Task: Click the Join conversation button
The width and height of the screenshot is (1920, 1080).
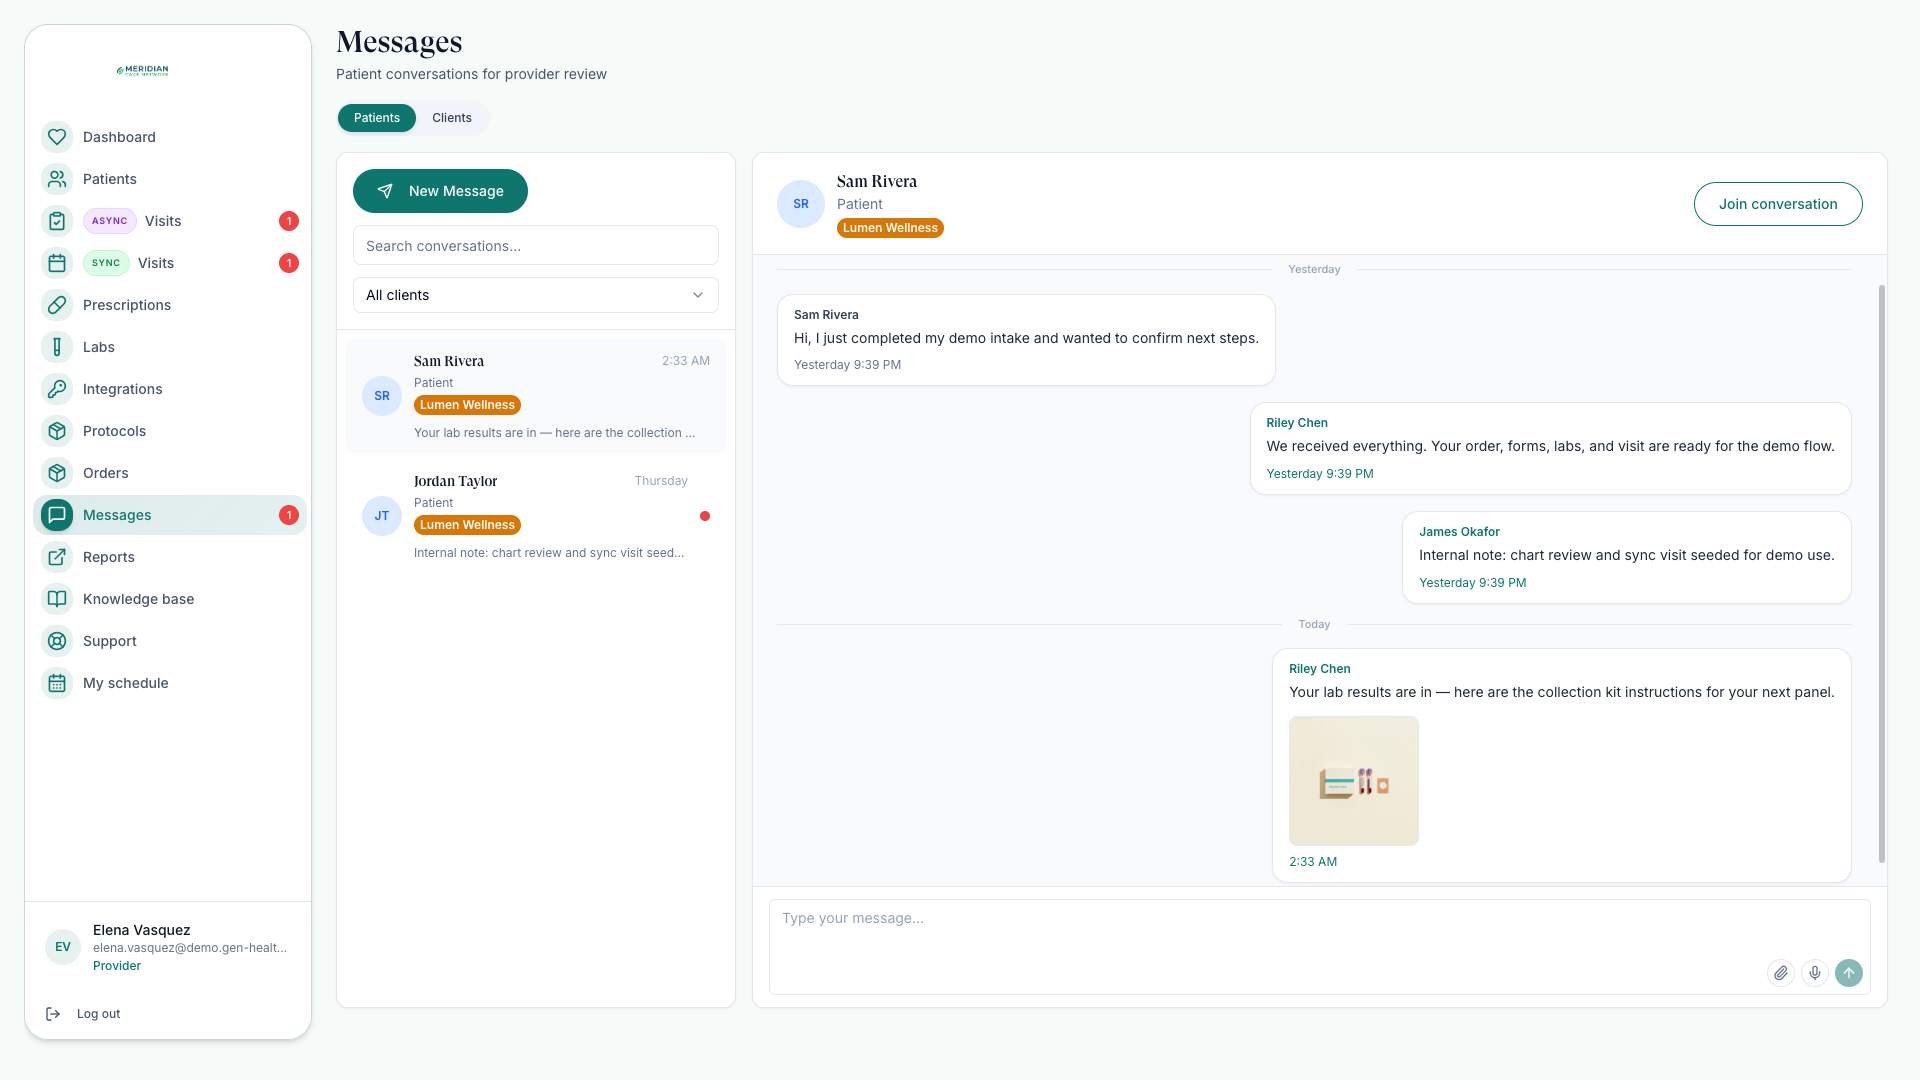Action: (x=1778, y=204)
